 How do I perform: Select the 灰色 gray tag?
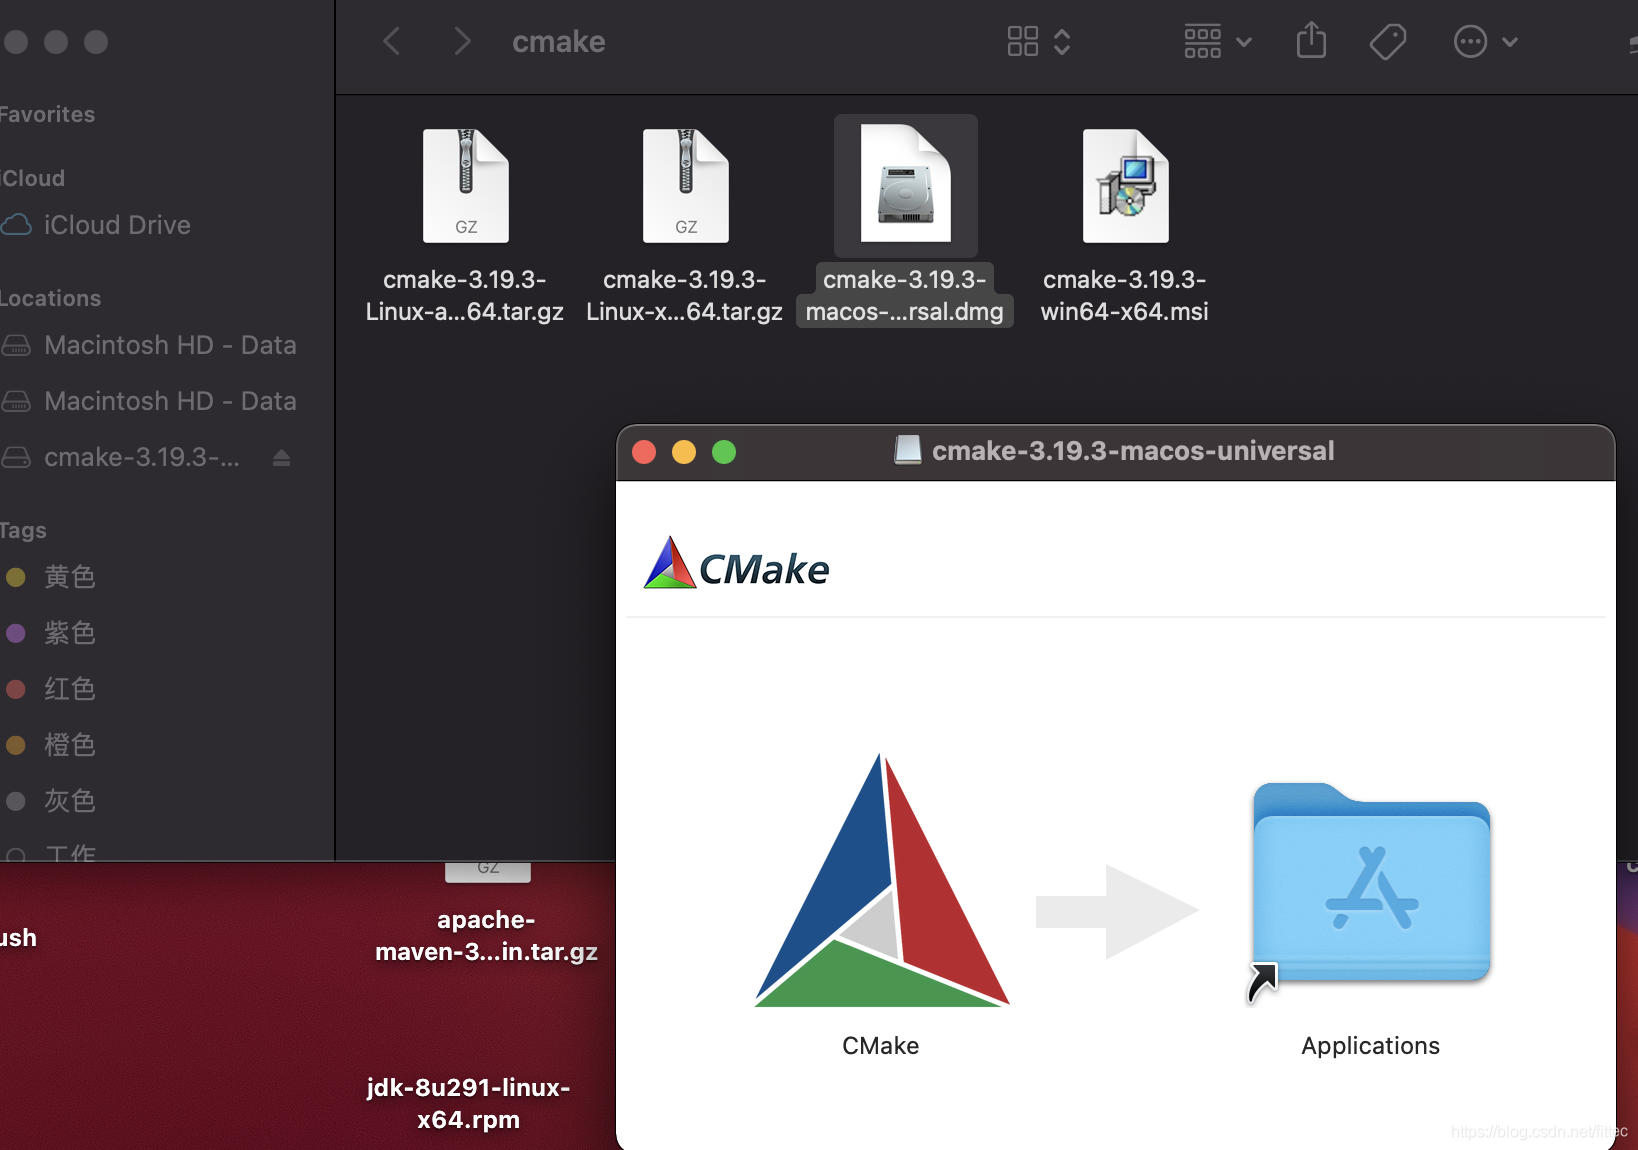click(70, 801)
